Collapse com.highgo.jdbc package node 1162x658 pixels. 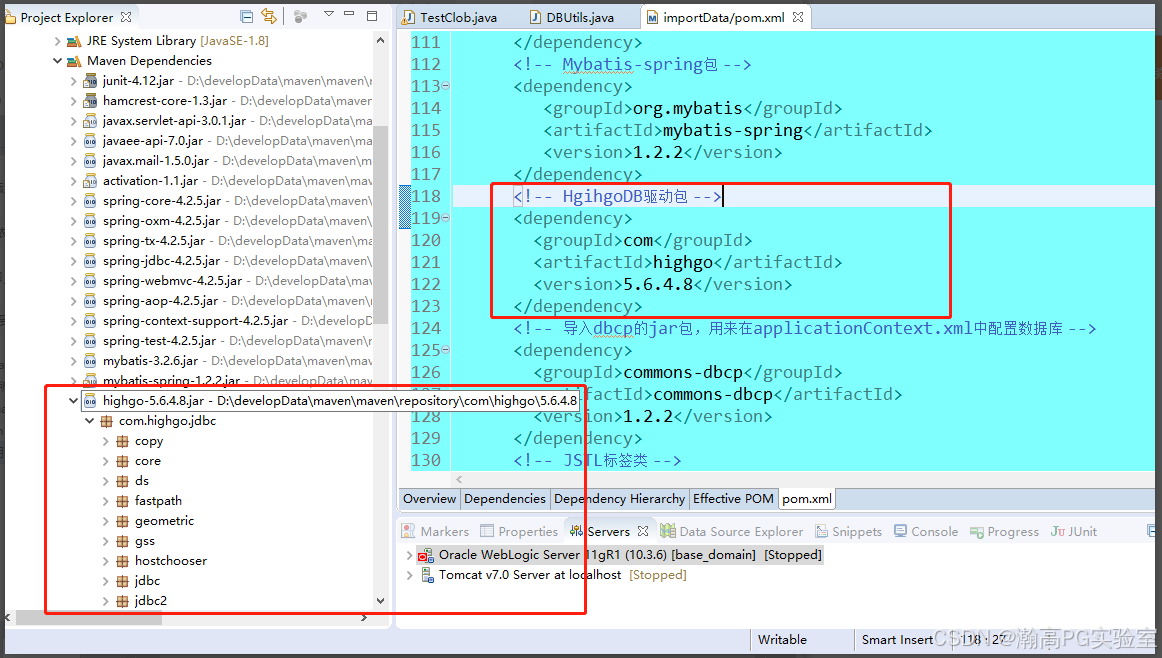click(90, 421)
